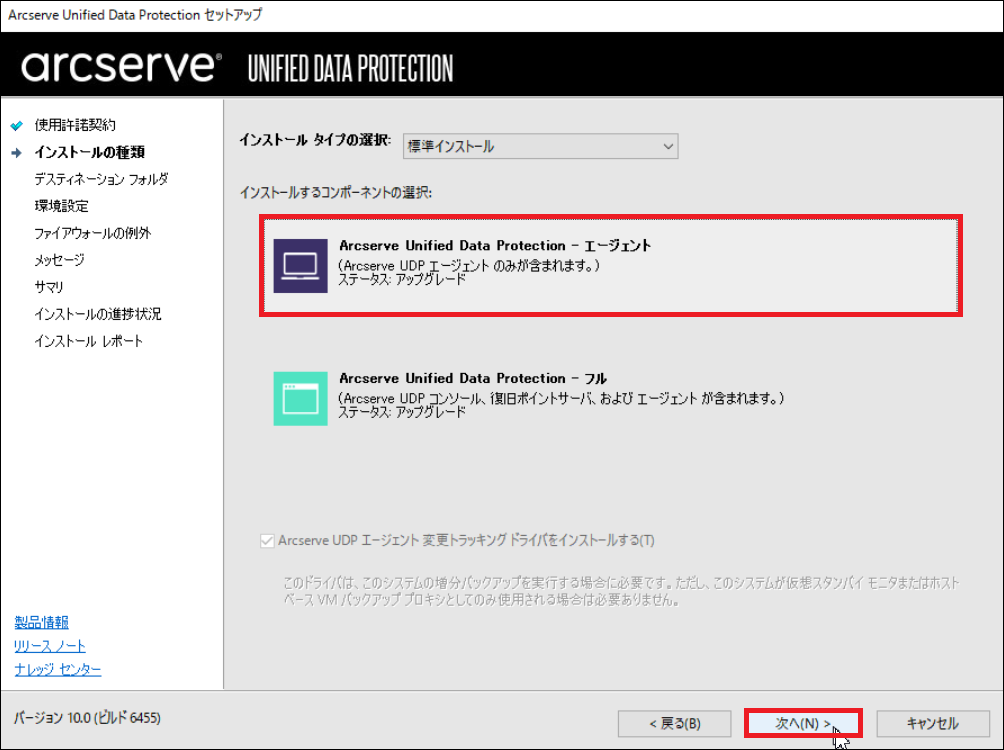The width and height of the screenshot is (1004, 750).
Task: Click the checkmark icon beside 使用許諾契約
Action: 17,125
